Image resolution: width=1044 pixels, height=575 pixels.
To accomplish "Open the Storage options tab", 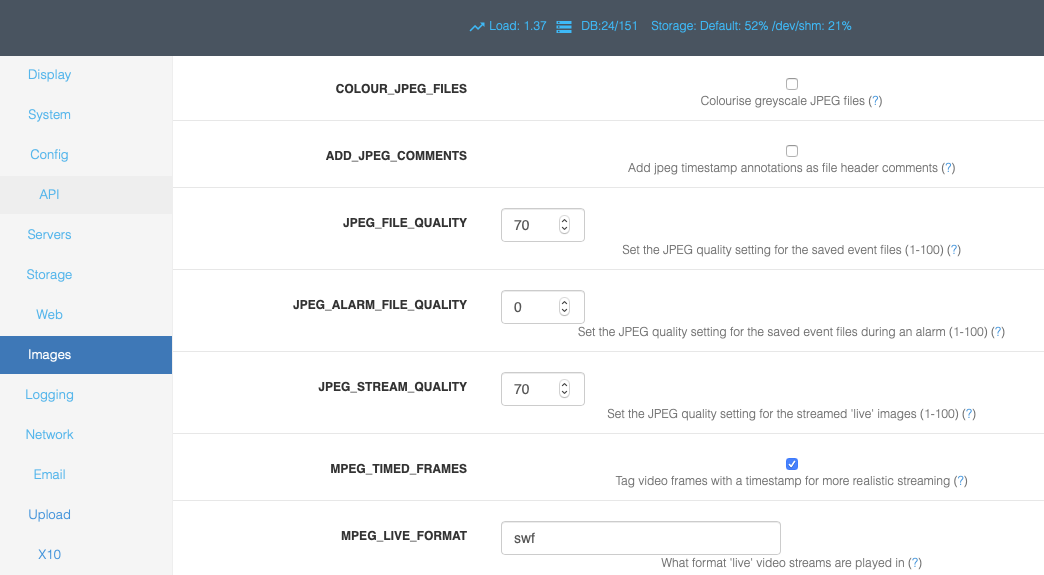I will tap(49, 275).
